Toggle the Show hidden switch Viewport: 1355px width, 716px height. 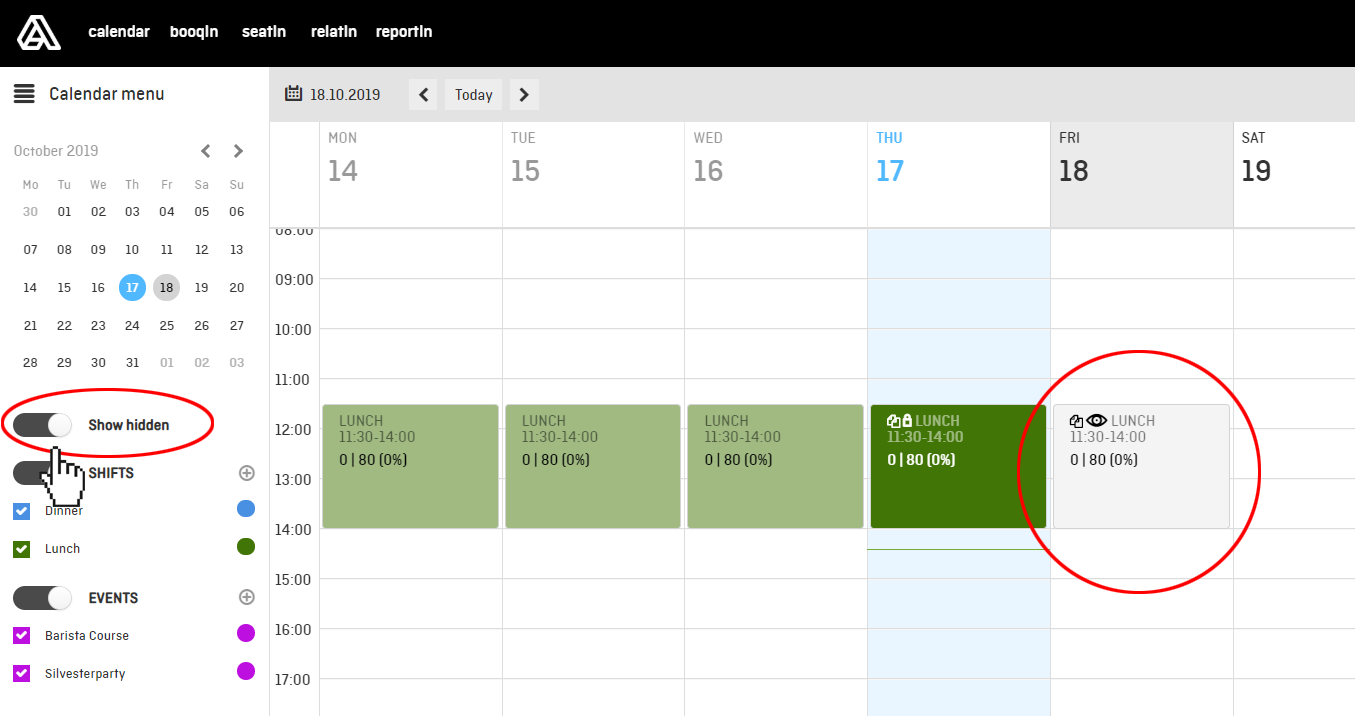point(42,425)
